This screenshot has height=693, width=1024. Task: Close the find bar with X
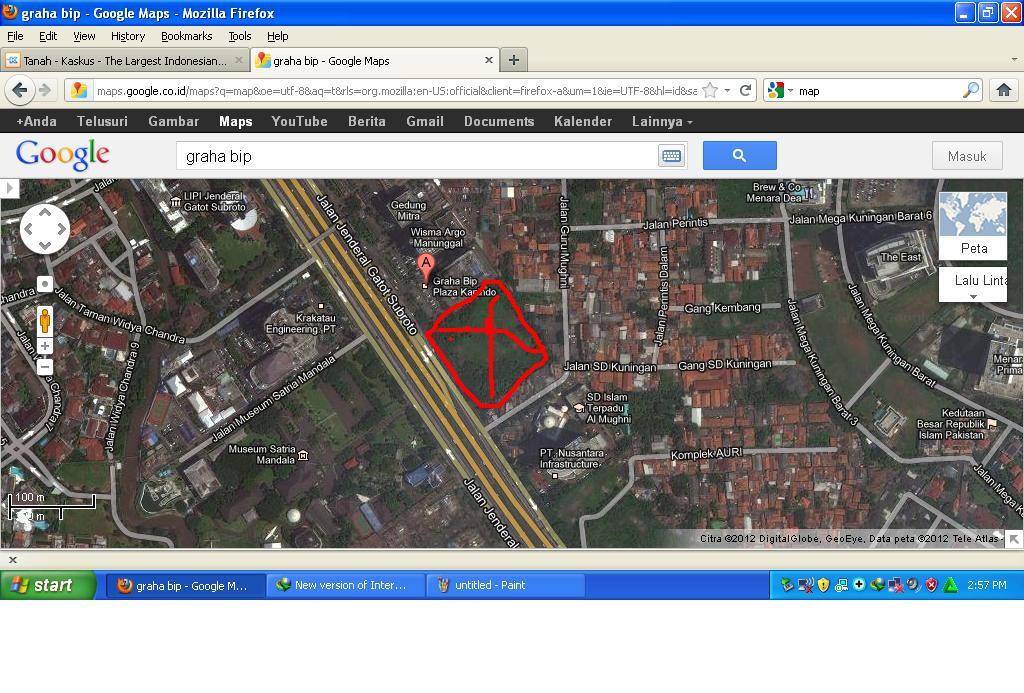[x=12, y=560]
